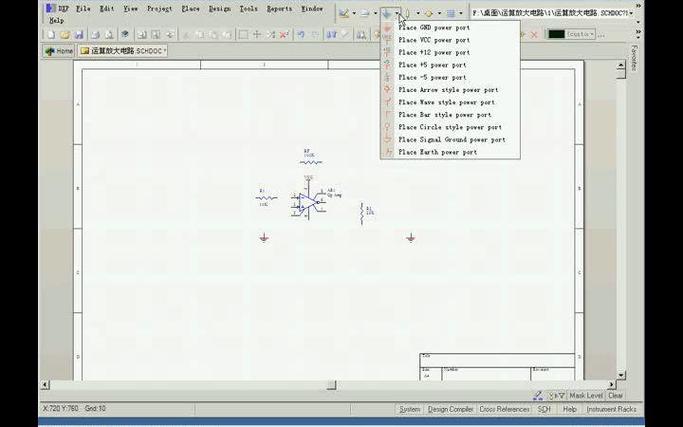
Task: Switch to the Home tab
Action: [x=59, y=51]
